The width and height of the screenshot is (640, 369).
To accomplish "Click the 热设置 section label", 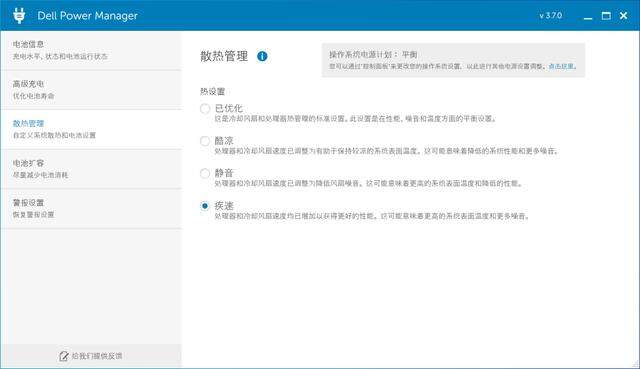I will 212,91.
